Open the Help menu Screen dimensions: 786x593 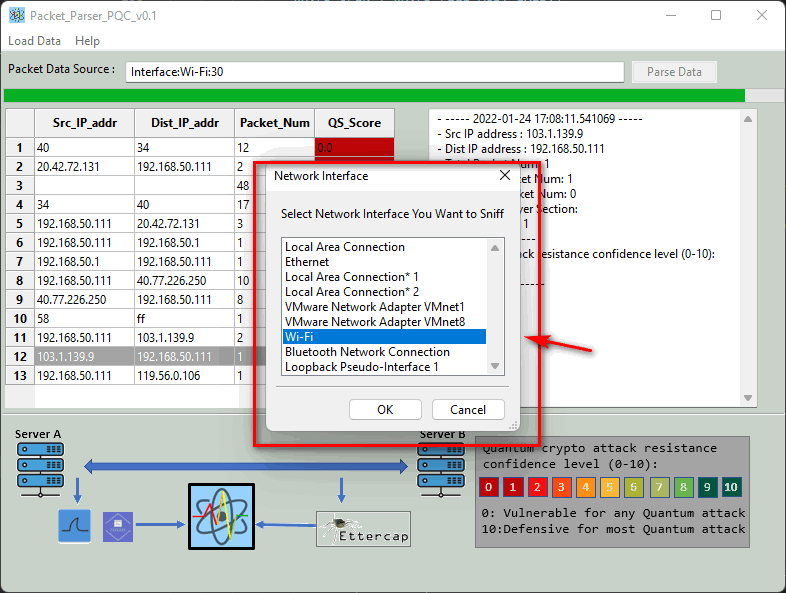pos(87,41)
